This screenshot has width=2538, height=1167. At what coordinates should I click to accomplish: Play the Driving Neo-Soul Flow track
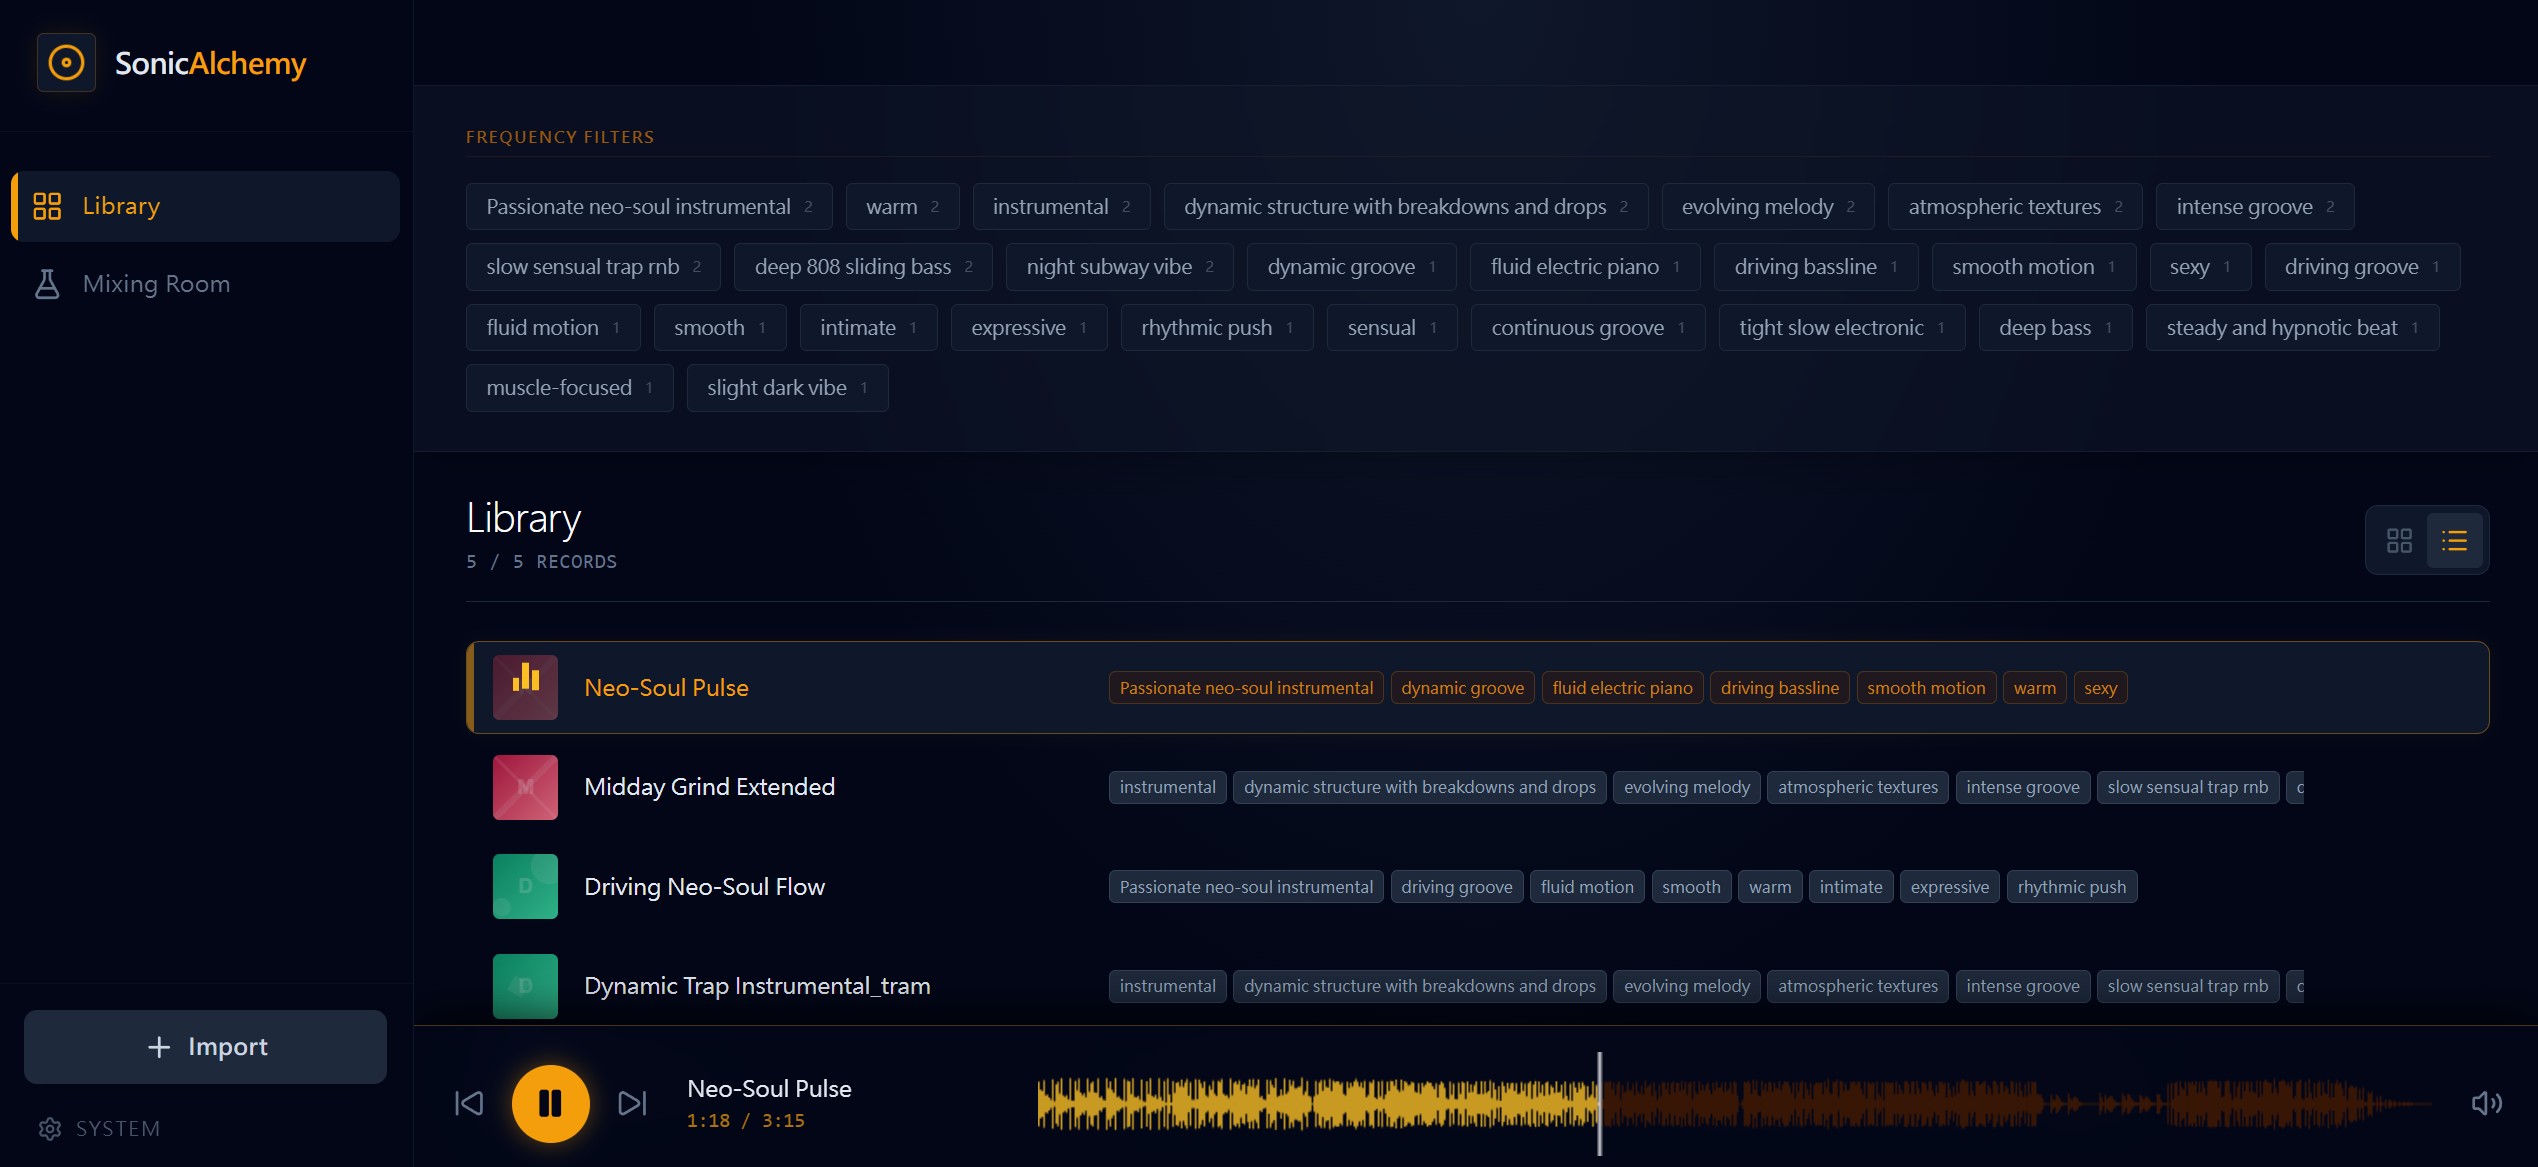point(704,887)
